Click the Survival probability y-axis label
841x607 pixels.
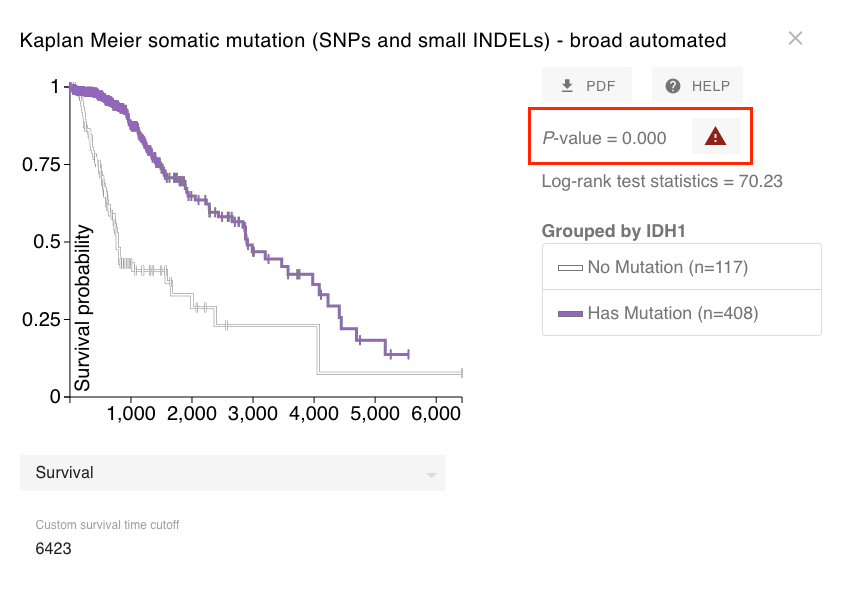(x=84, y=307)
